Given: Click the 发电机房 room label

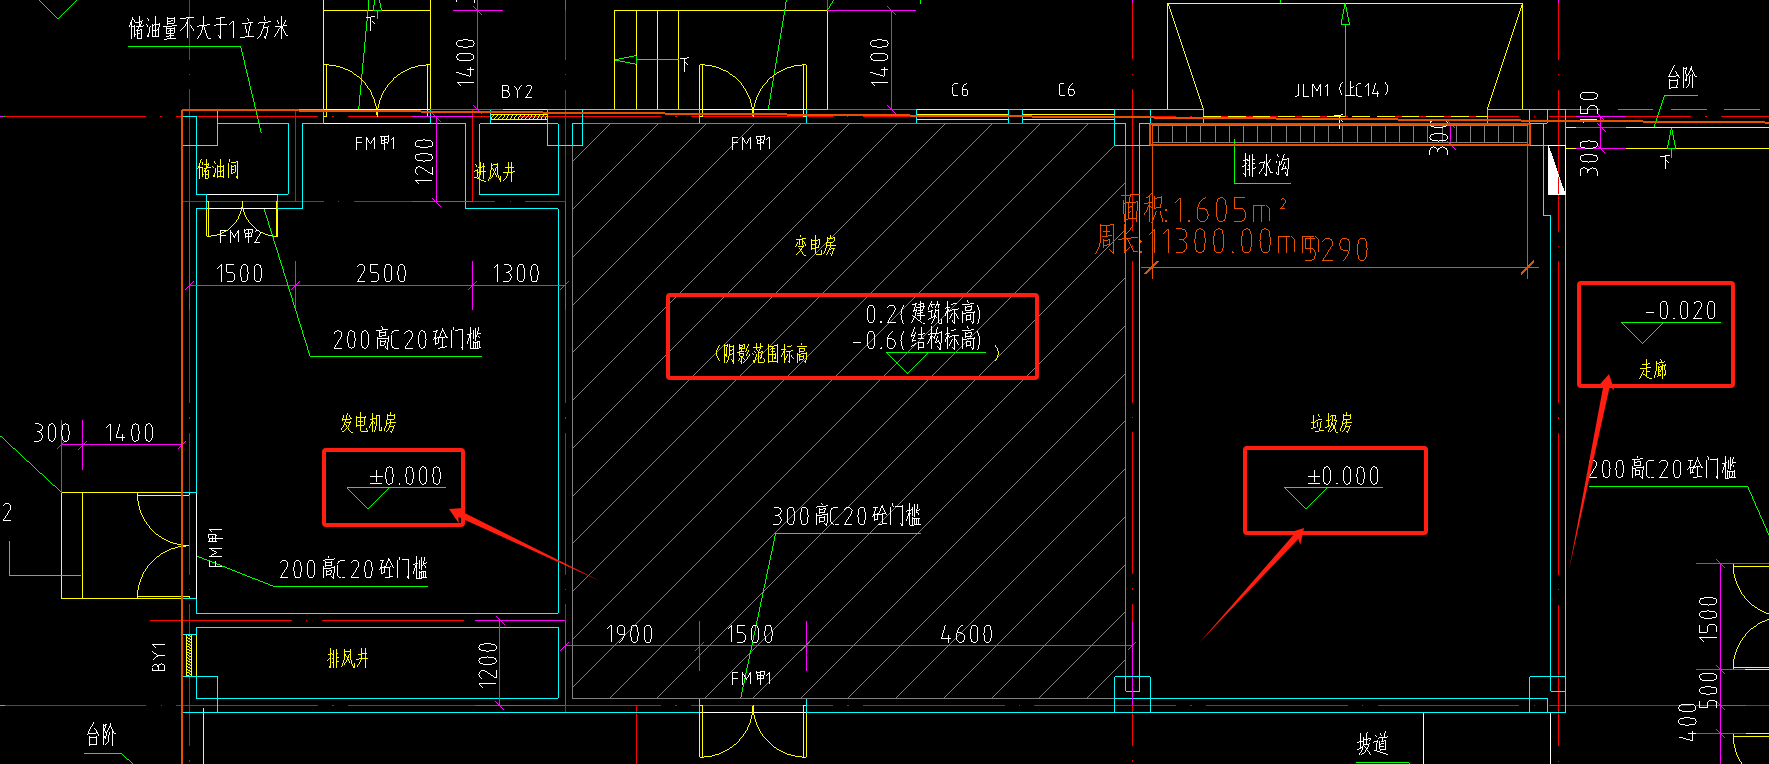Looking at the screenshot, I should coord(368,422).
